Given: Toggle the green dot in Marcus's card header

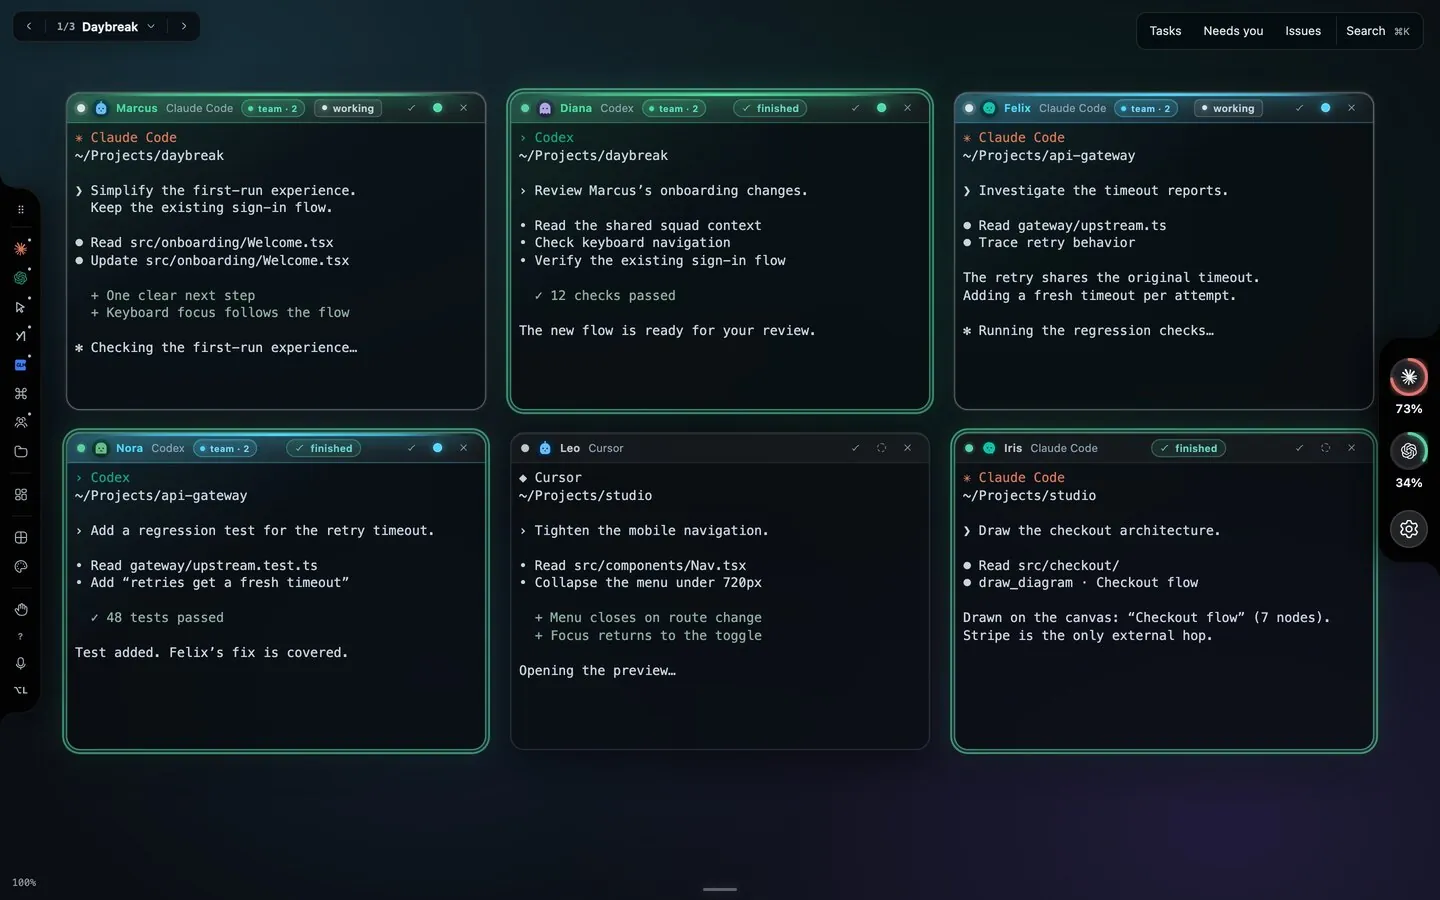Looking at the screenshot, I should 437,108.
